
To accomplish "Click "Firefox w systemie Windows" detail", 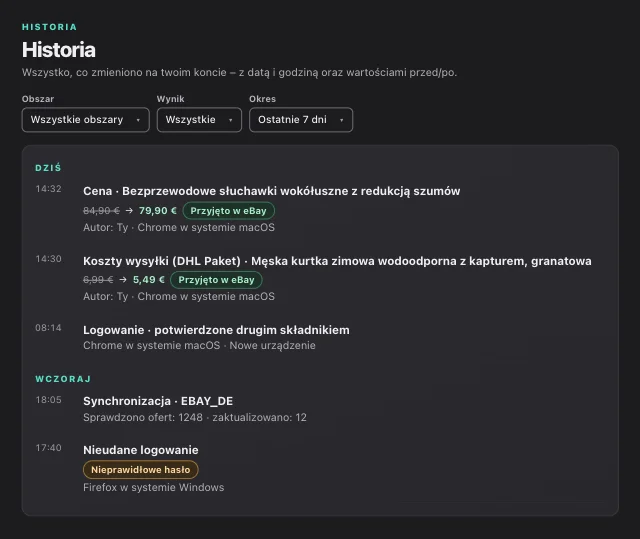I will point(153,487).
